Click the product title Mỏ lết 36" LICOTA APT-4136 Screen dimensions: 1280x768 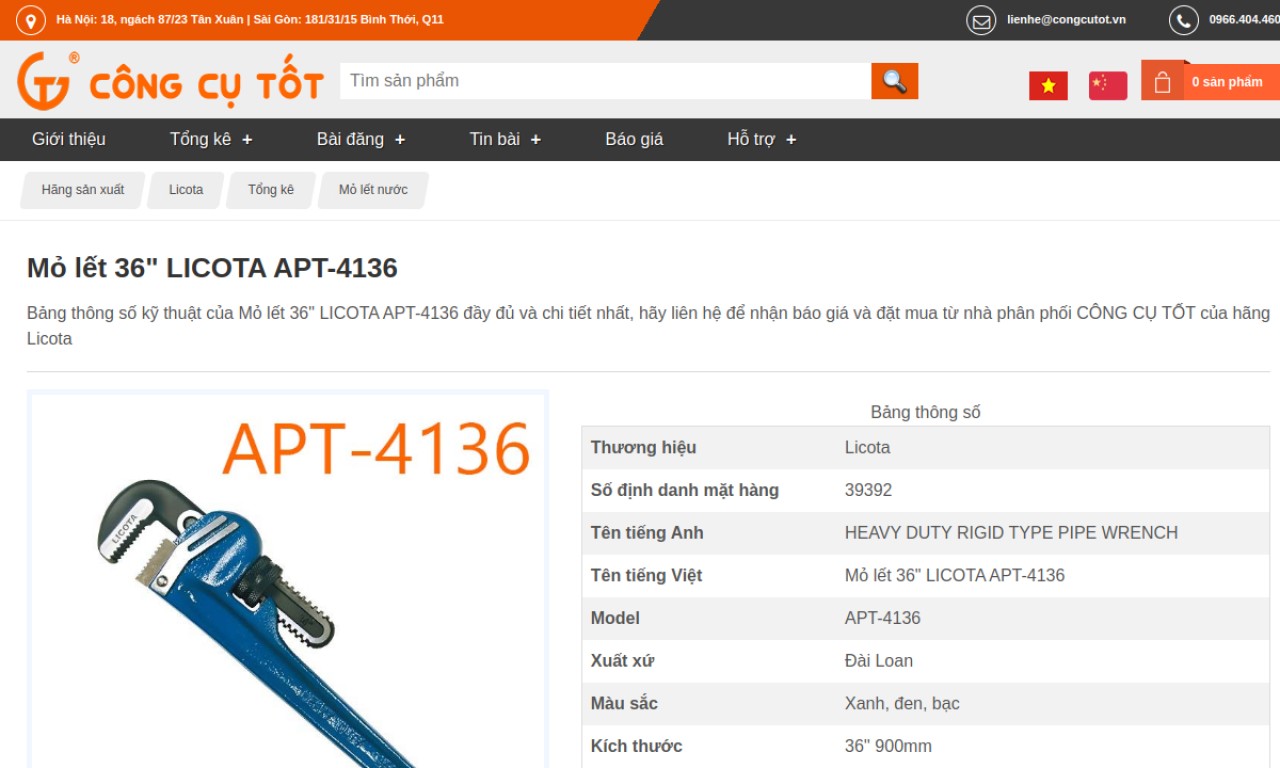(212, 268)
